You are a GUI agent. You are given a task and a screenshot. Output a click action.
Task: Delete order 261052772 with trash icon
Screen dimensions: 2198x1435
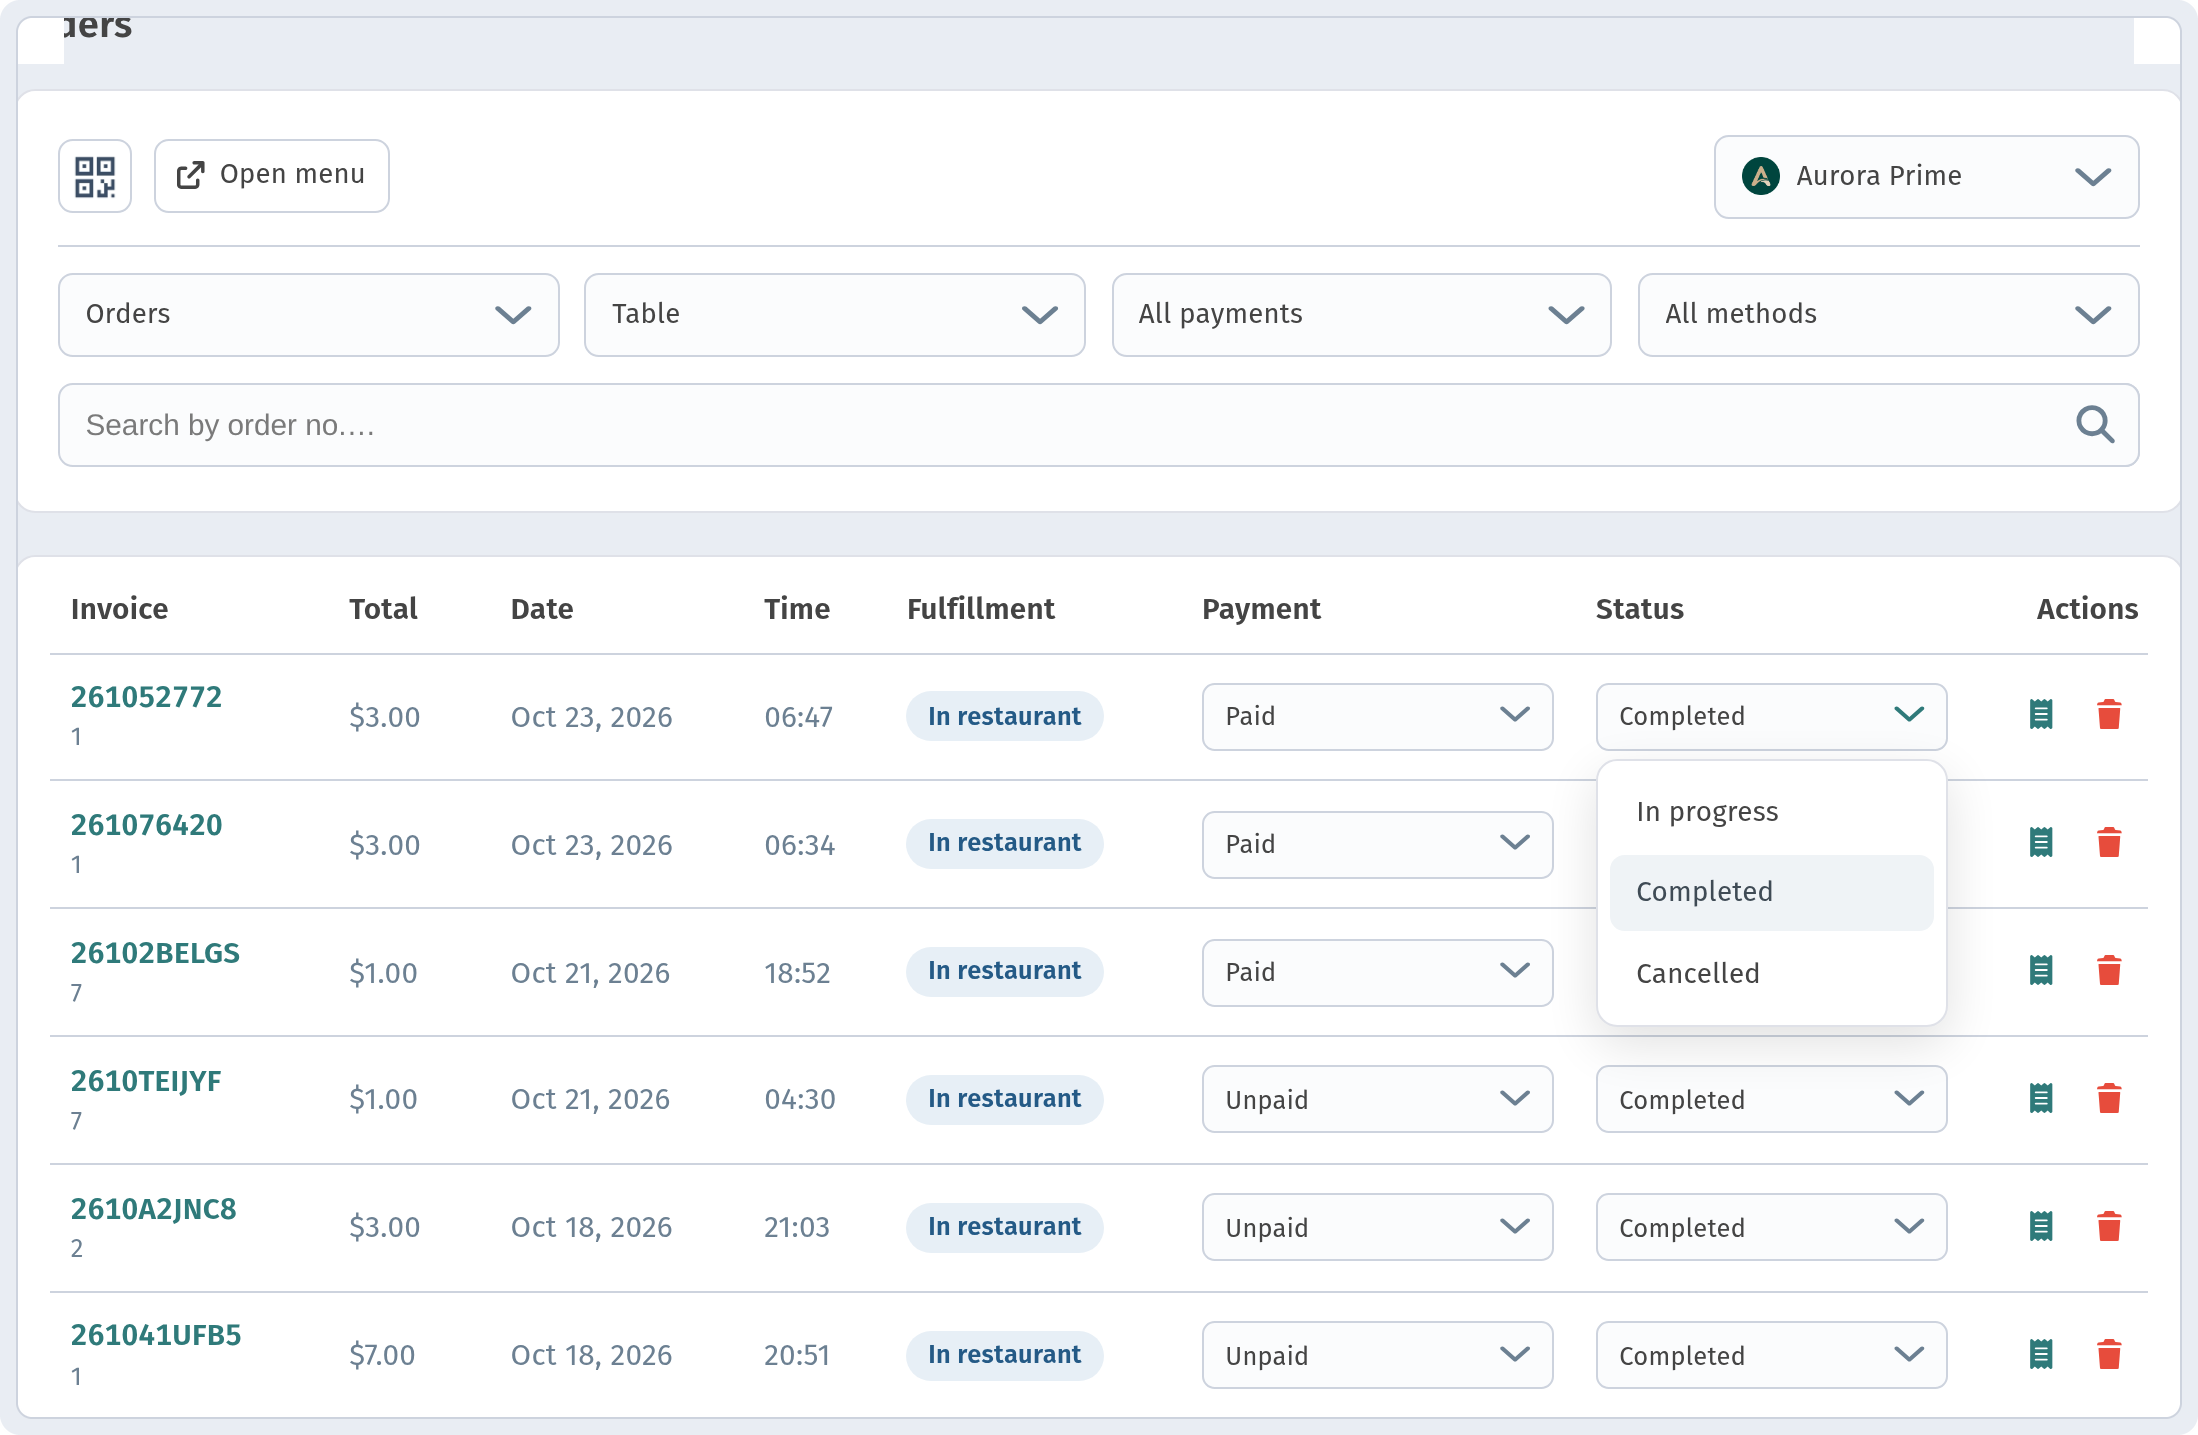(2109, 715)
